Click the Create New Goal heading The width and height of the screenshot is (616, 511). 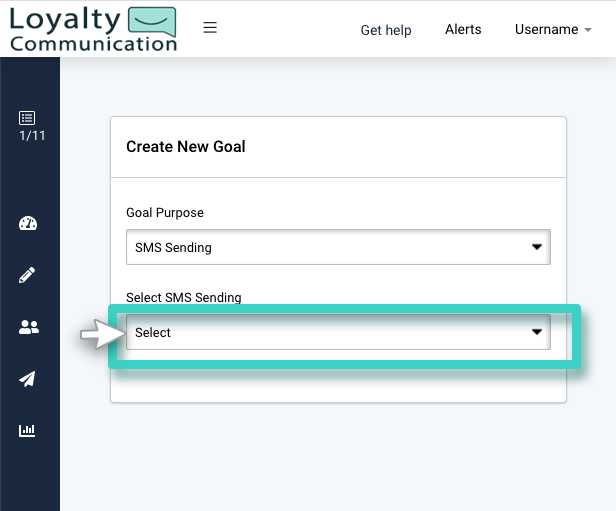point(186,147)
